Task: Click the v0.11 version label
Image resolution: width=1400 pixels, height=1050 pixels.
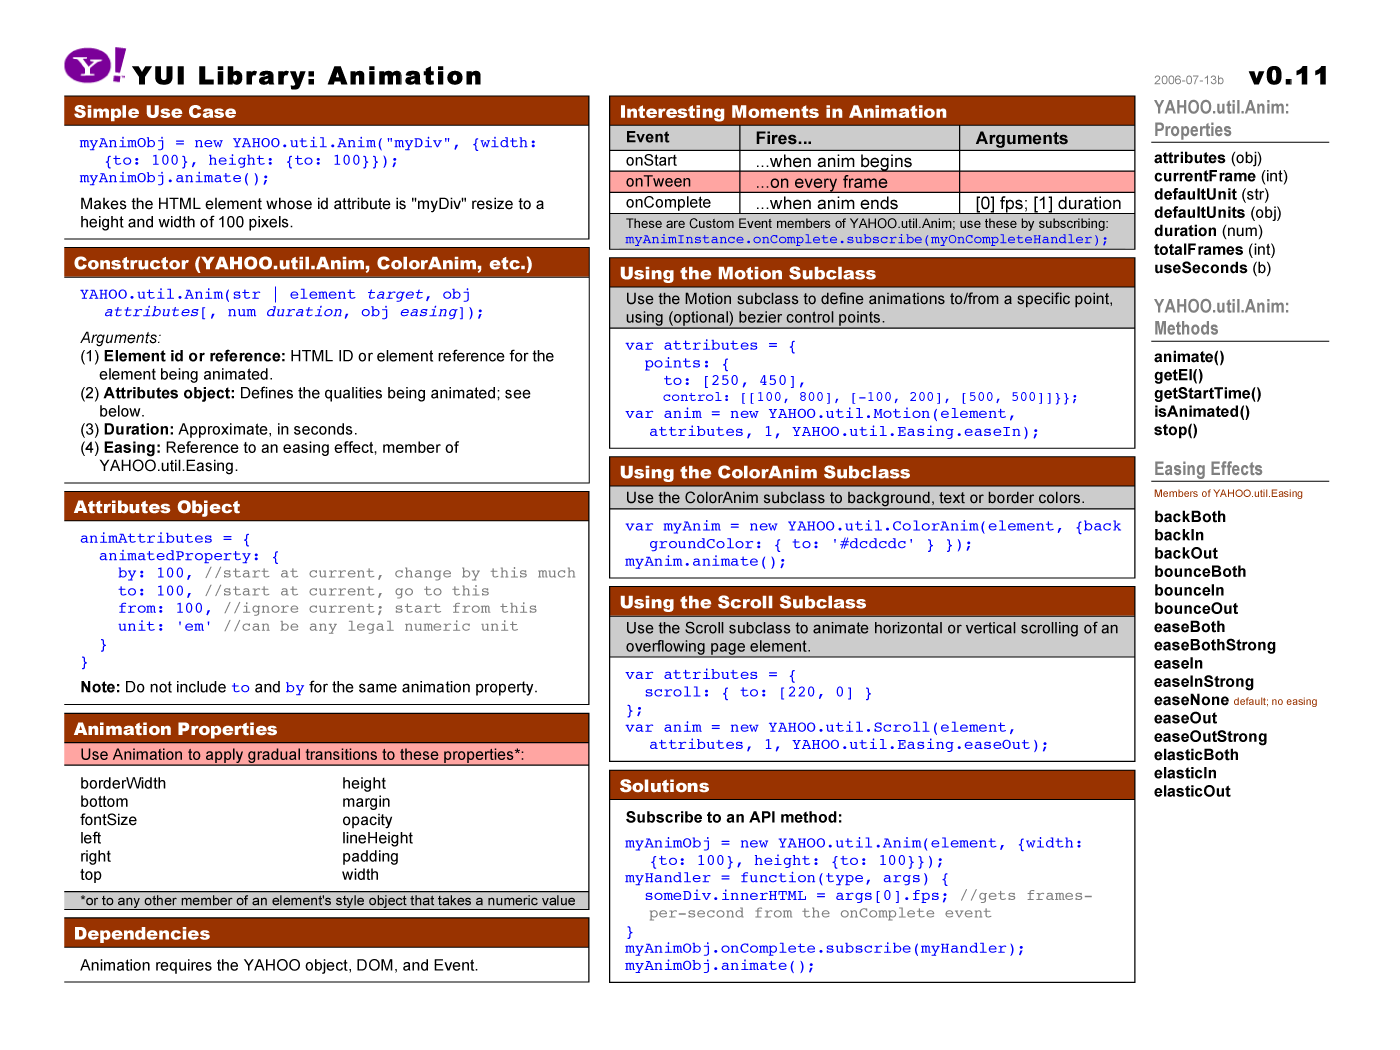Action: point(1288,76)
